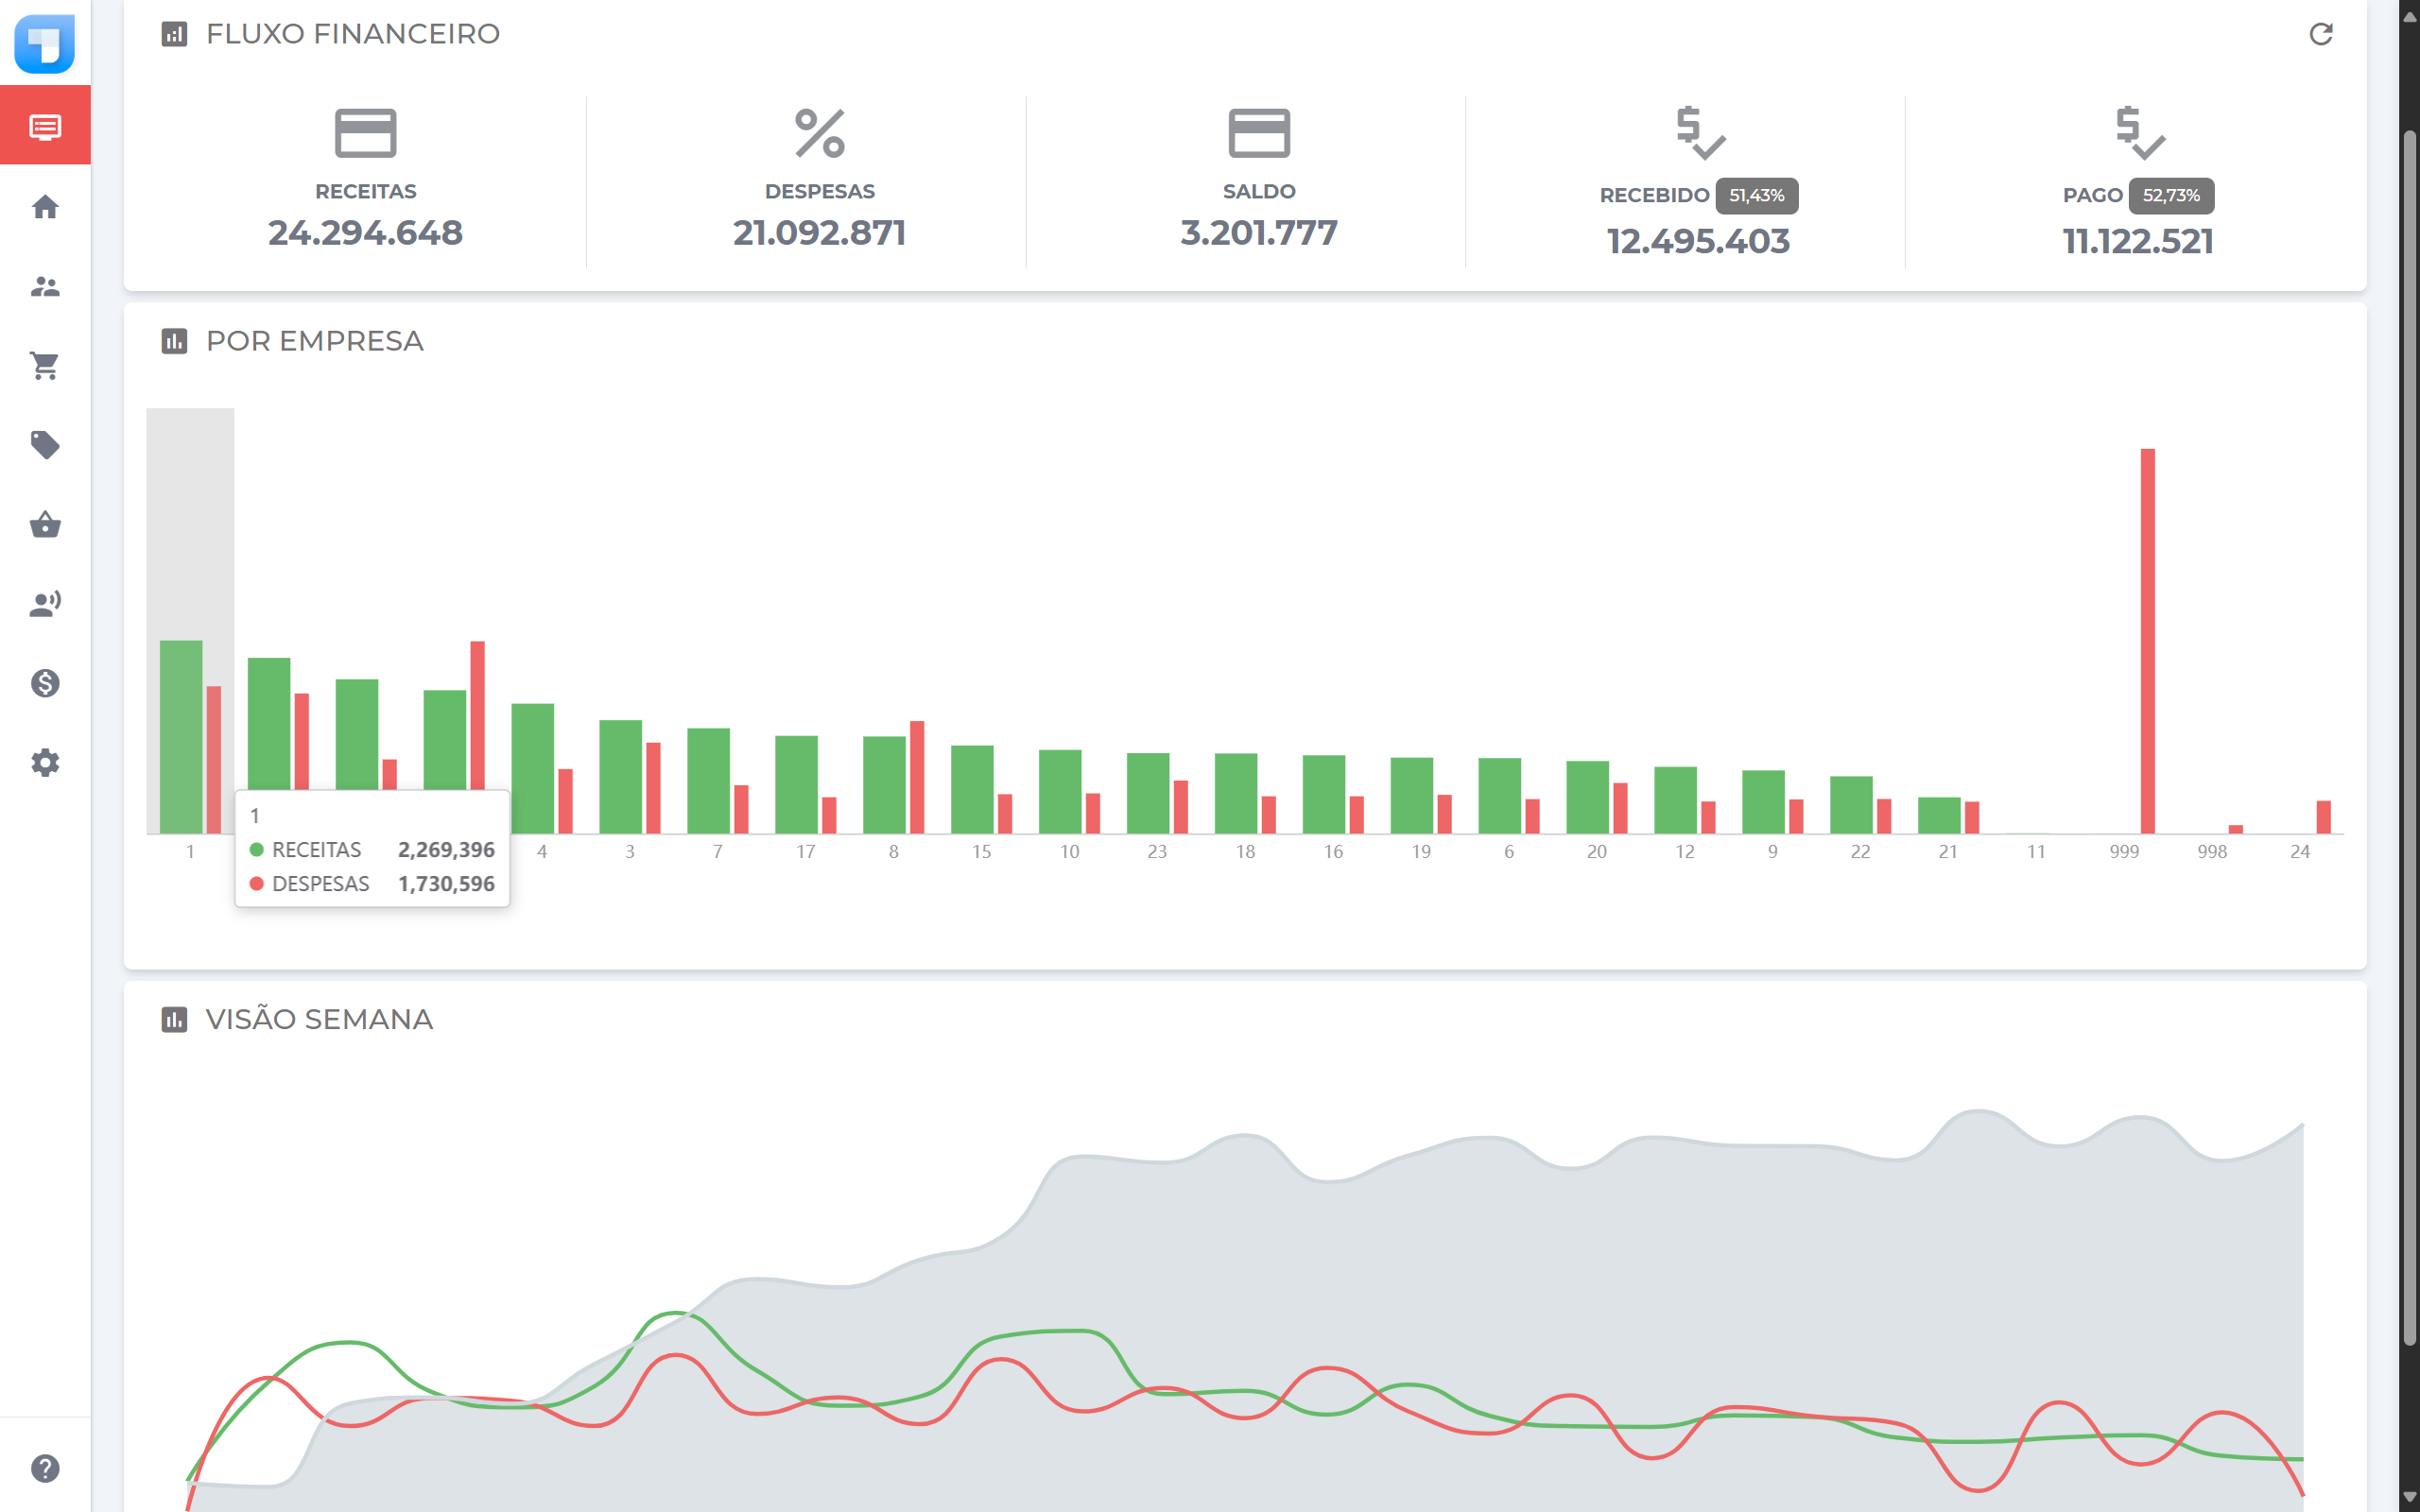This screenshot has width=2420, height=1512.
Task: Open the shopping basket sidebar icon
Action: point(45,524)
